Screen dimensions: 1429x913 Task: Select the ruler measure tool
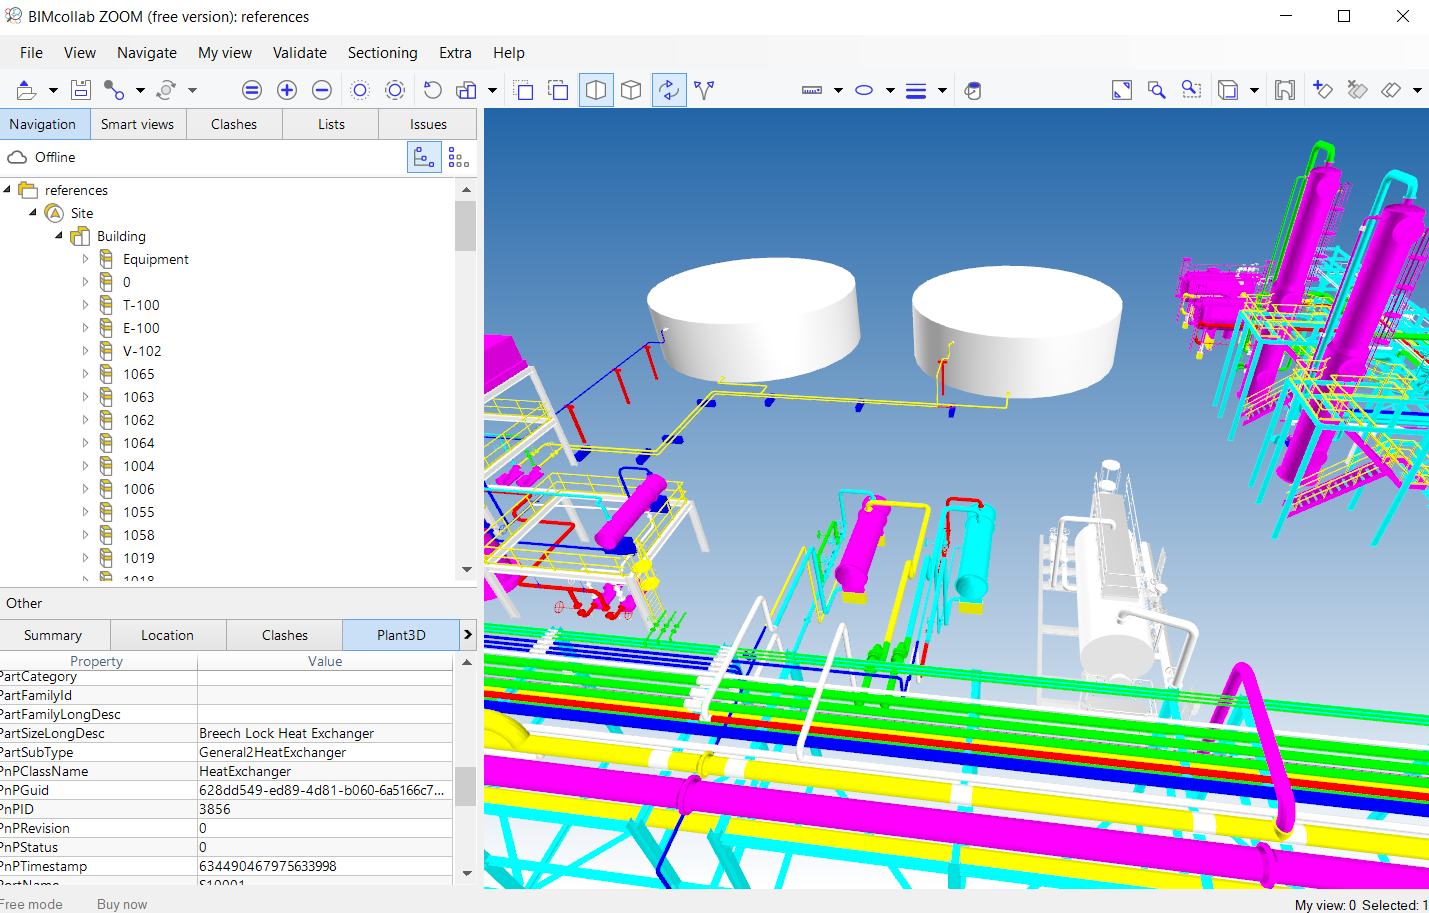812,90
